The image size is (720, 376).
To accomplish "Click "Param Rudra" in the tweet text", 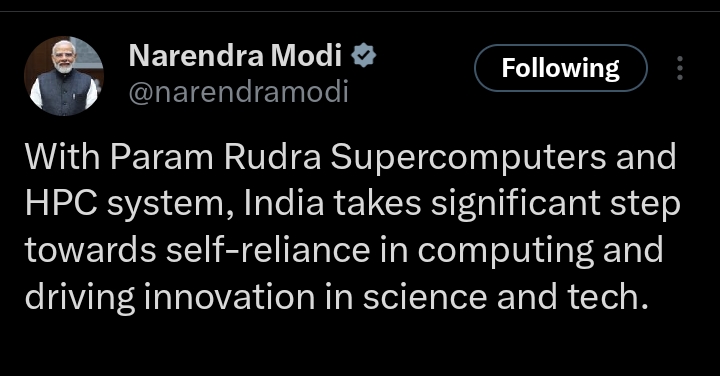I will 215,157.
